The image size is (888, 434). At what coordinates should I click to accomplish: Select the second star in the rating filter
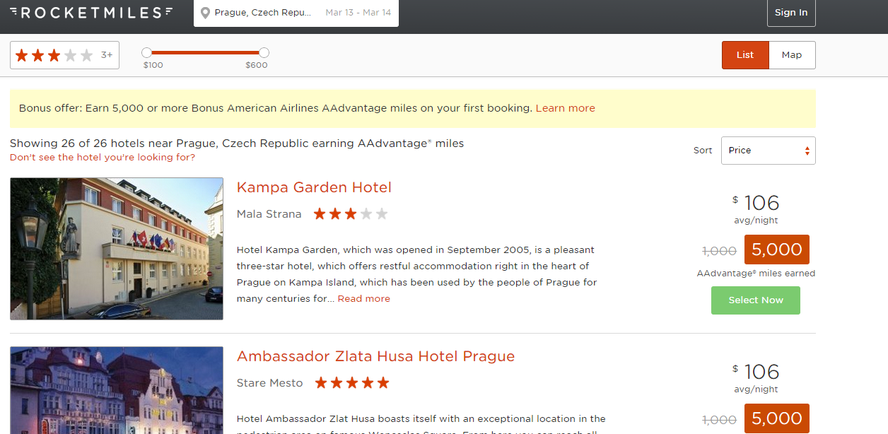[x=37, y=56]
